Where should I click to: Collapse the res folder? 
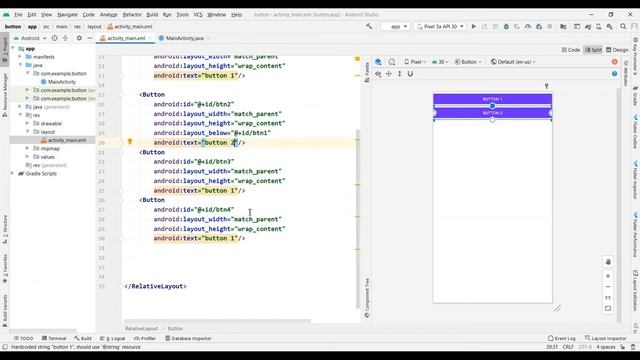(x=20, y=115)
